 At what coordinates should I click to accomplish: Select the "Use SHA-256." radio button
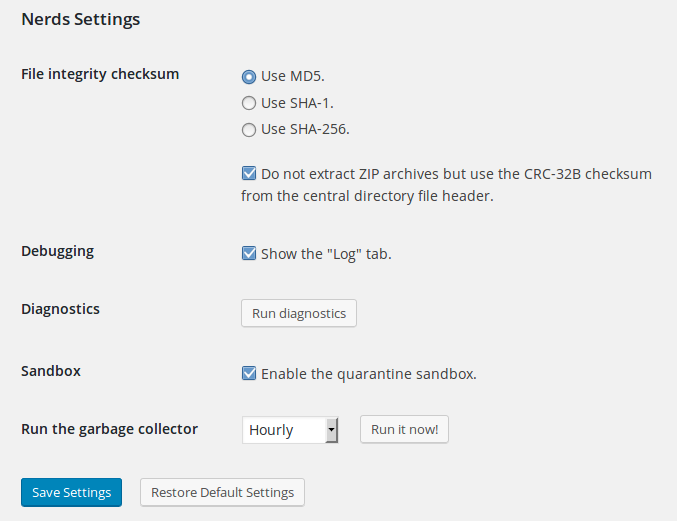[x=248, y=129]
